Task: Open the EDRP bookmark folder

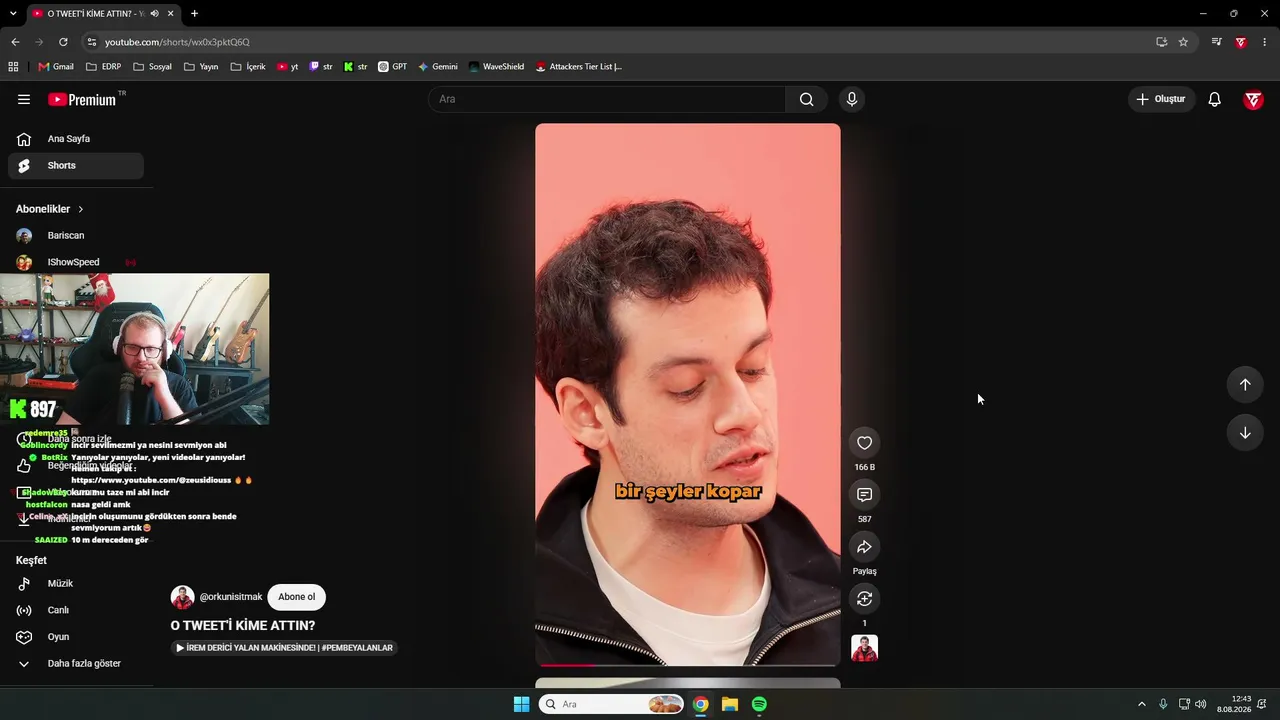Action: point(104,67)
